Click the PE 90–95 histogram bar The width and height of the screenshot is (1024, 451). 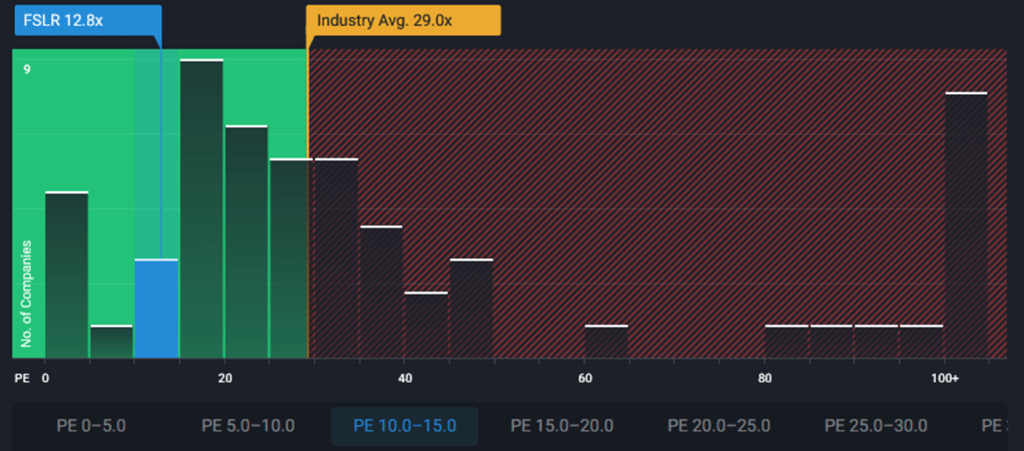tap(876, 342)
